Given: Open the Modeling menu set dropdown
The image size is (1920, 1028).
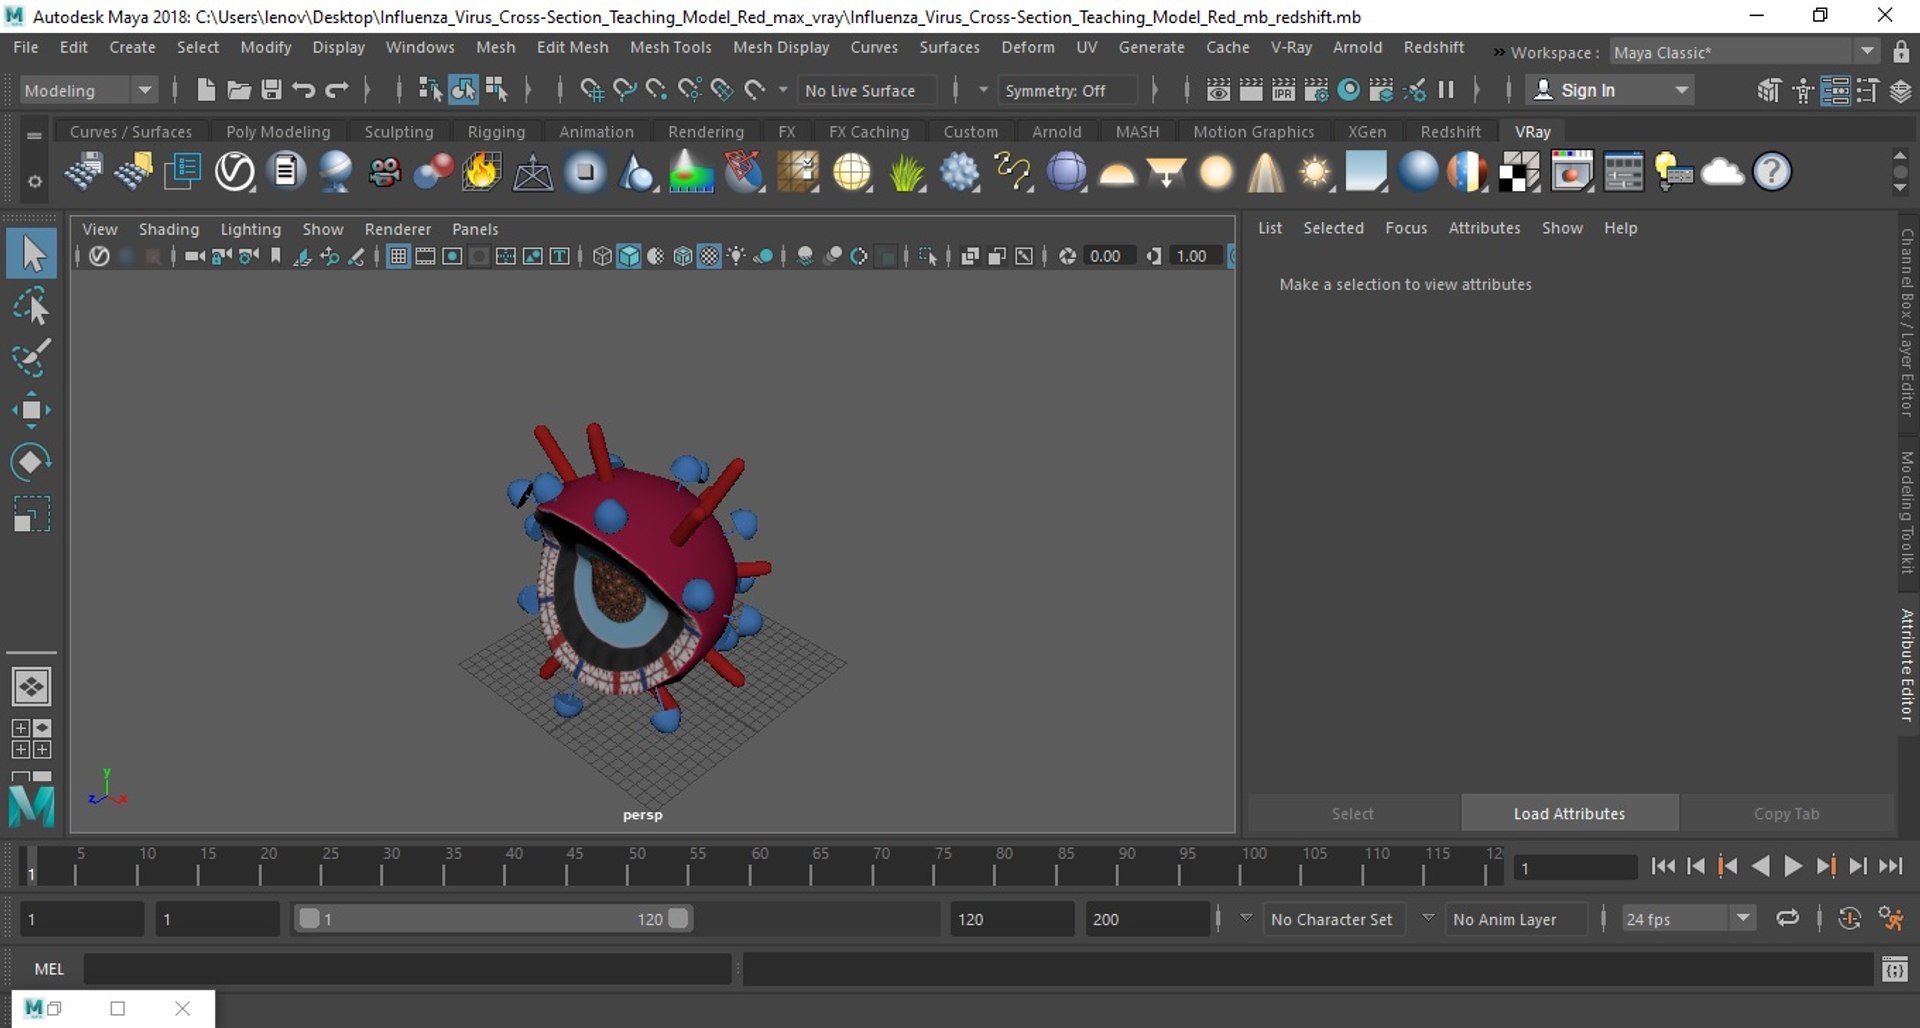Looking at the screenshot, I should pos(88,90).
